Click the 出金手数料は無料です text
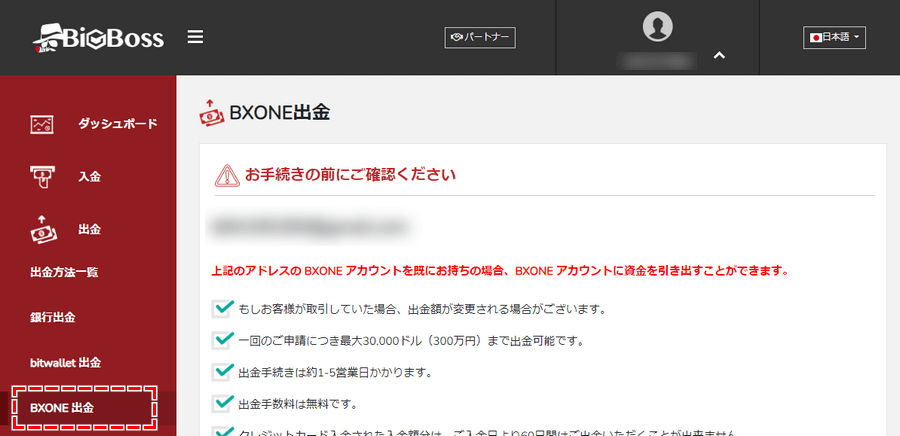This screenshot has height=436, width=900. tap(298, 404)
